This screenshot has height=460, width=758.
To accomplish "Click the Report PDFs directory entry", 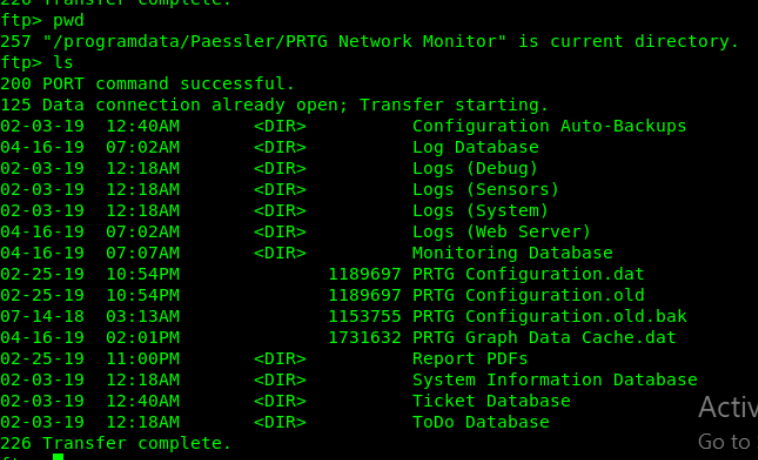I will pyautogui.click(x=470, y=358).
